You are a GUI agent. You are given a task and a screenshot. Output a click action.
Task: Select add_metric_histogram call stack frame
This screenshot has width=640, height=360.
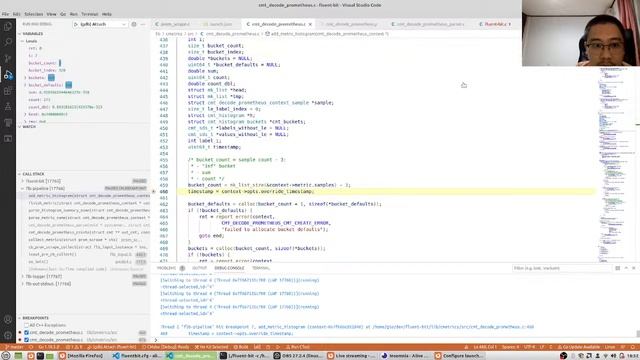(x=89, y=196)
